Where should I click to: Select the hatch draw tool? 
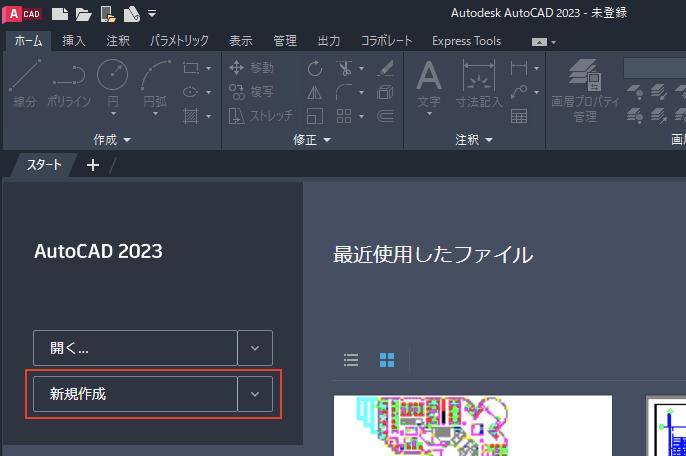tap(191, 116)
